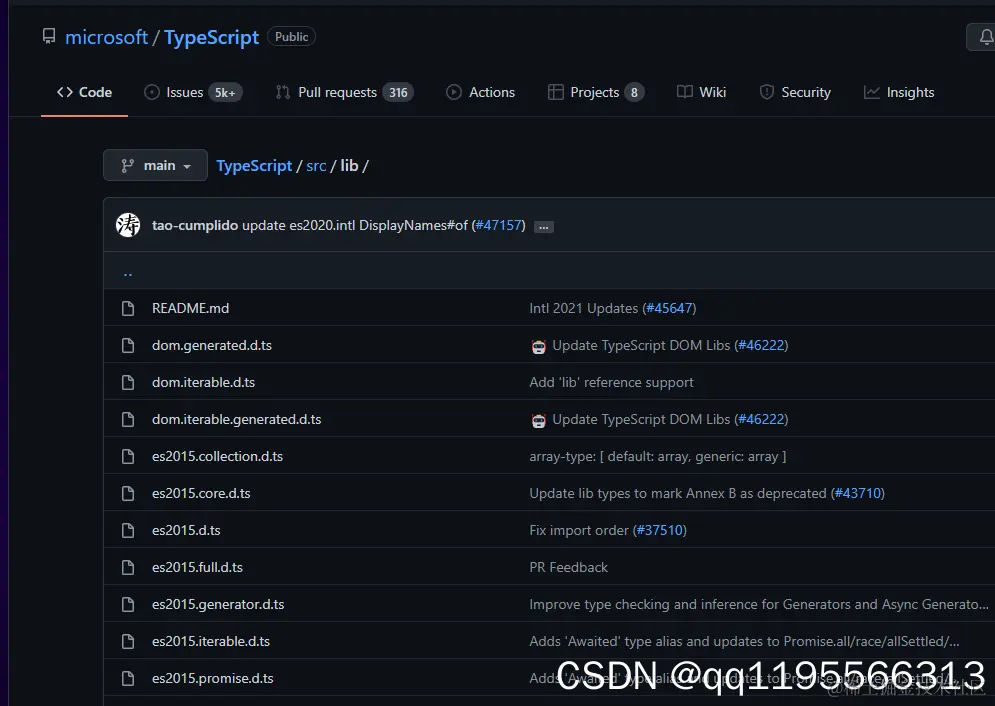
Task: Click the Issues circle icon
Action: coord(152,93)
